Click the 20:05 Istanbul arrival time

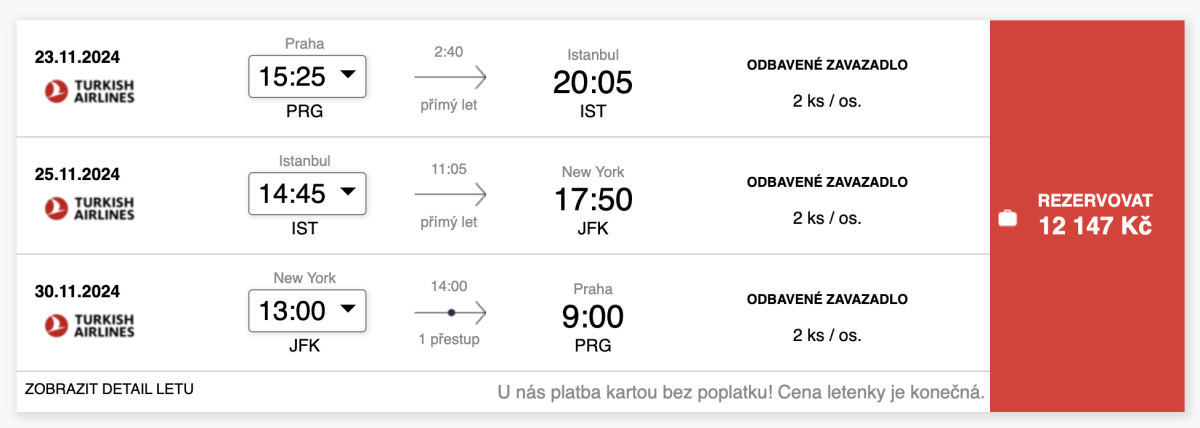click(x=593, y=82)
